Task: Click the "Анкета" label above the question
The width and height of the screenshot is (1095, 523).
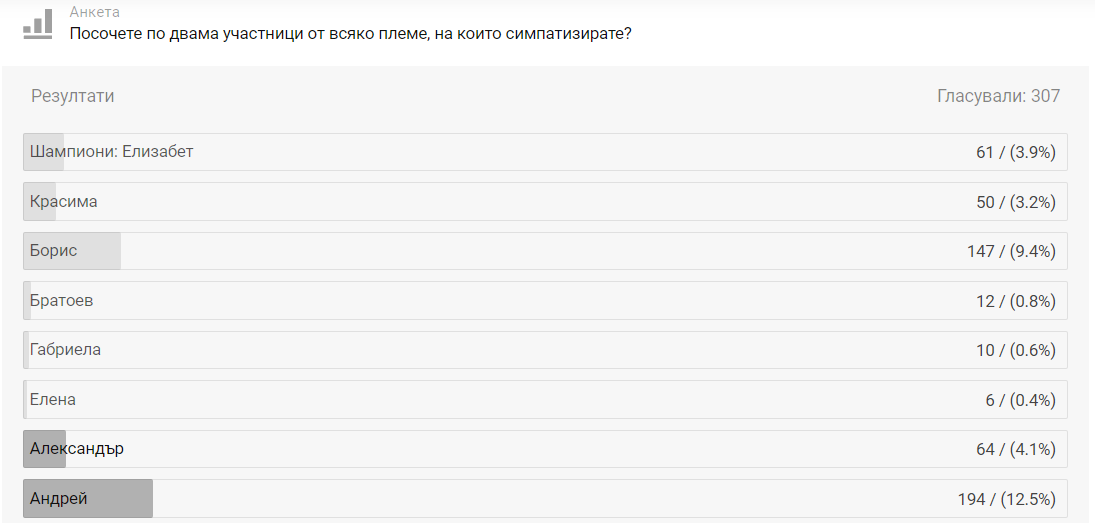Action: coord(95,12)
